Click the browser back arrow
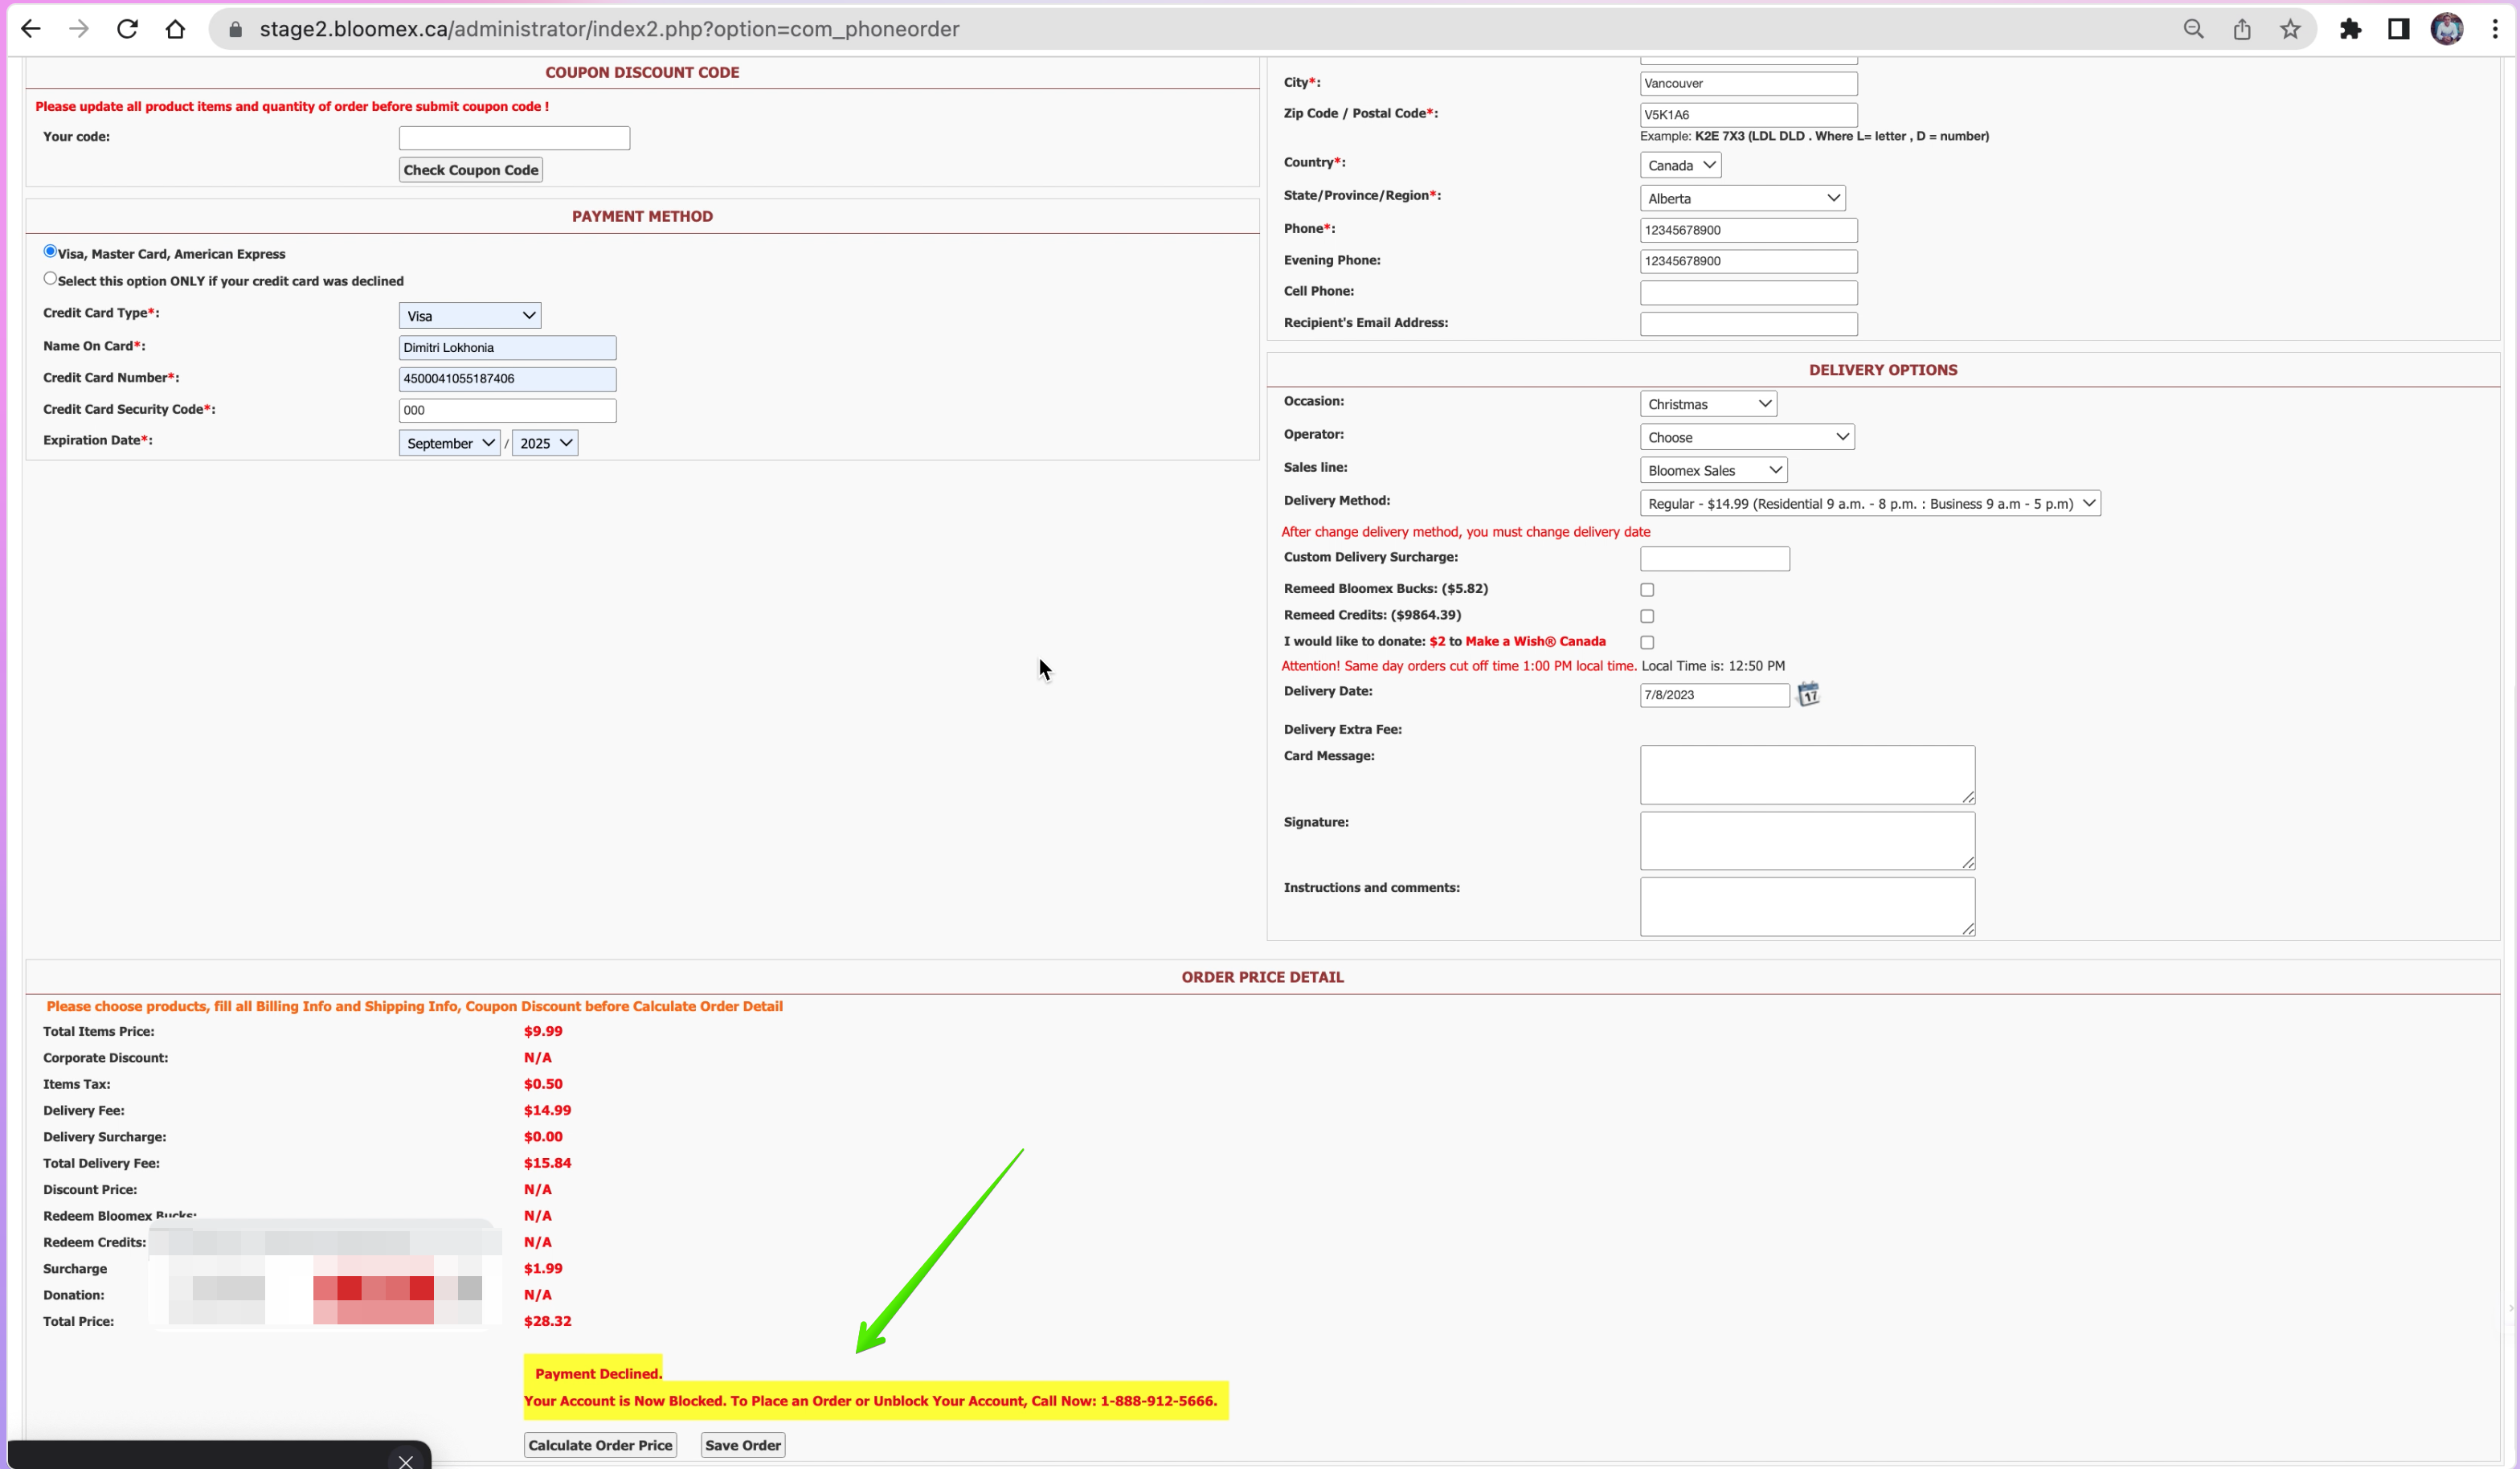The image size is (2520, 1469). (31, 29)
